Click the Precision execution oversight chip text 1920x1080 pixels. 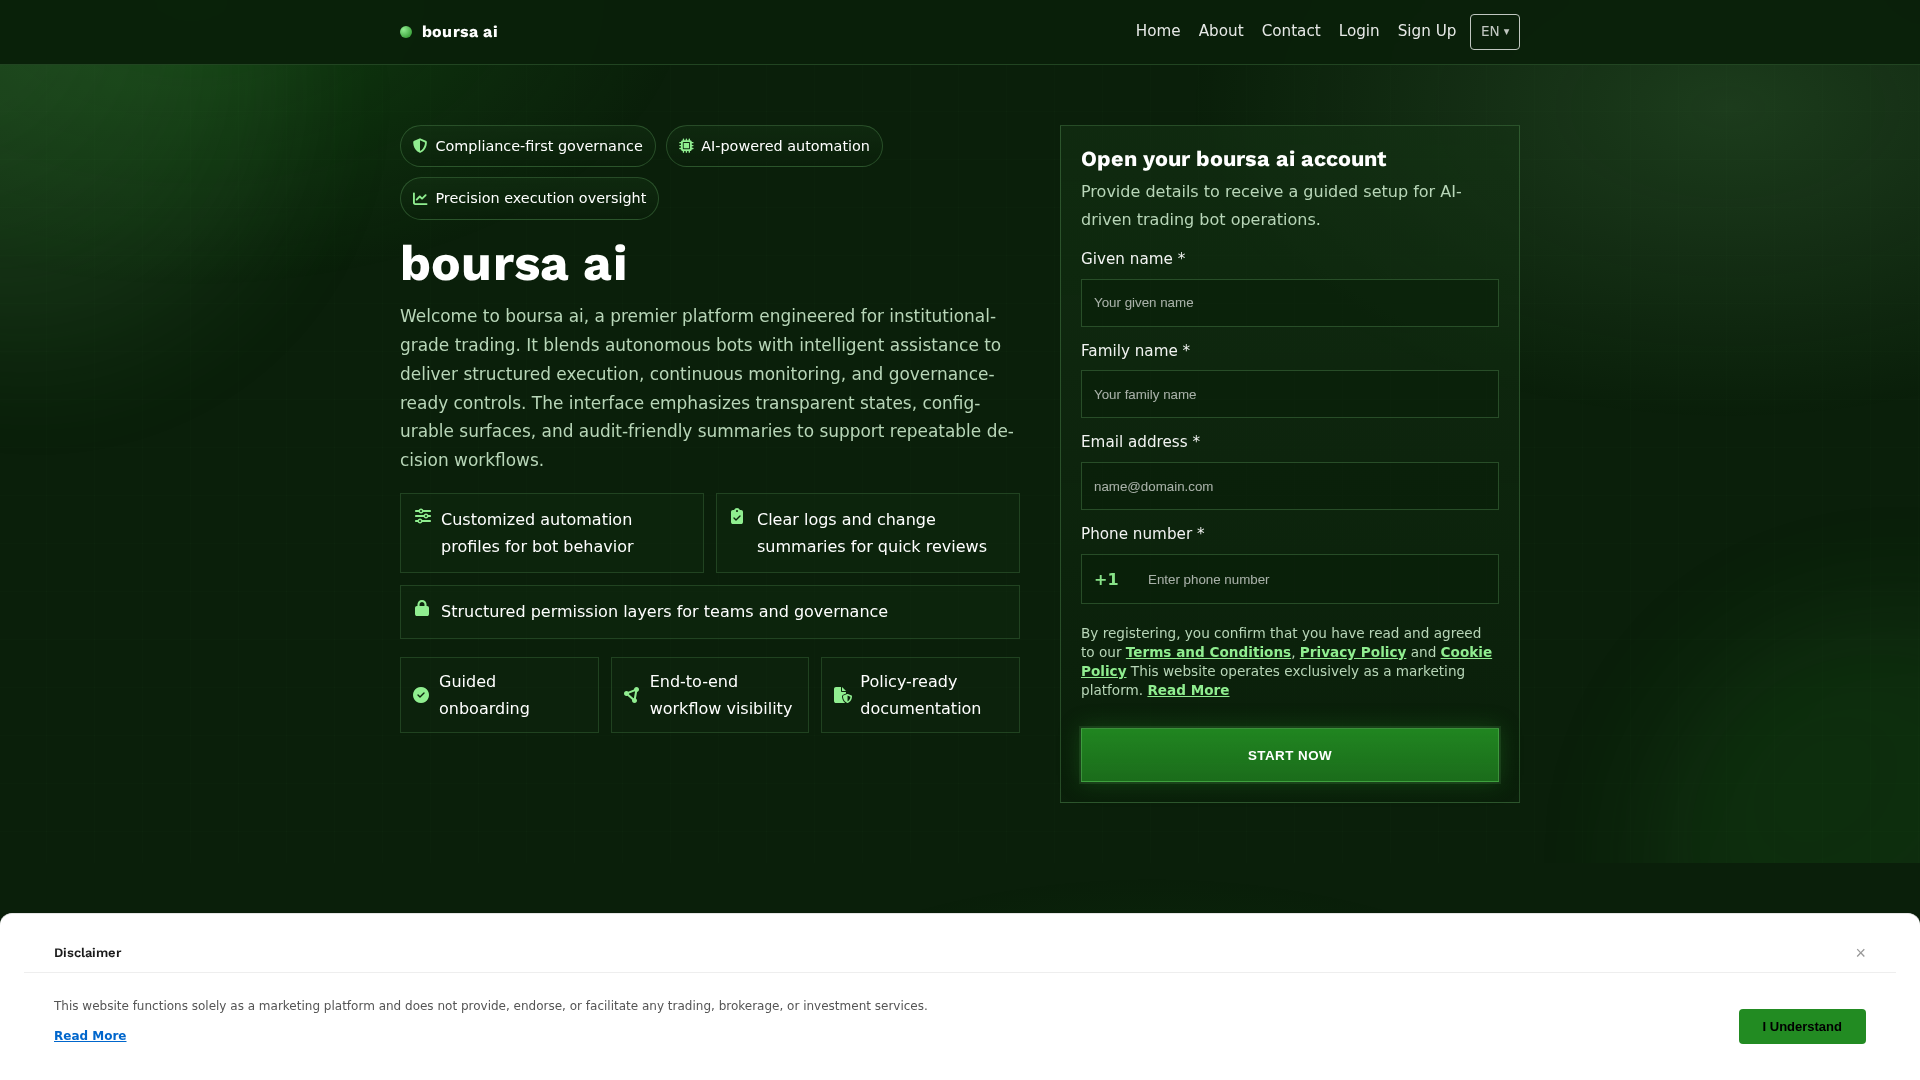coord(541,198)
